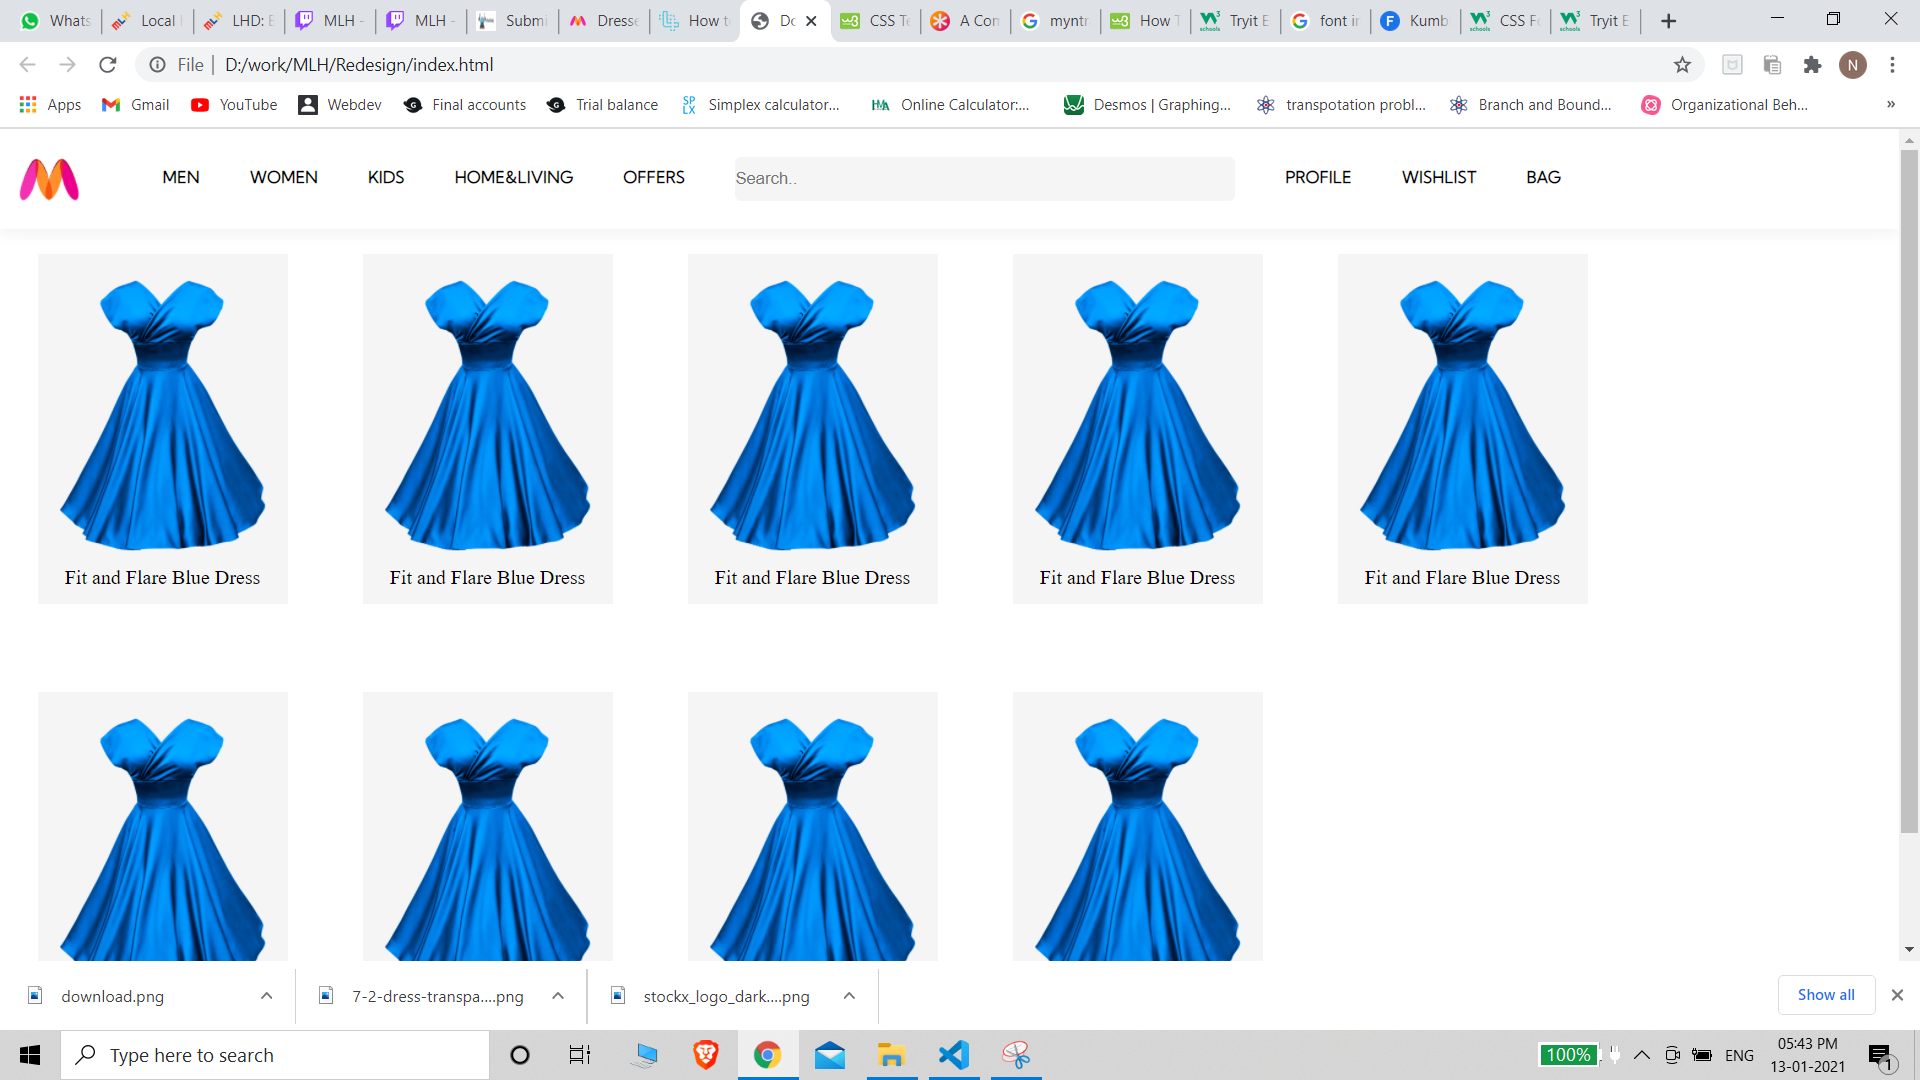
Task: Click Show all downloads button
Action: tap(1825, 995)
